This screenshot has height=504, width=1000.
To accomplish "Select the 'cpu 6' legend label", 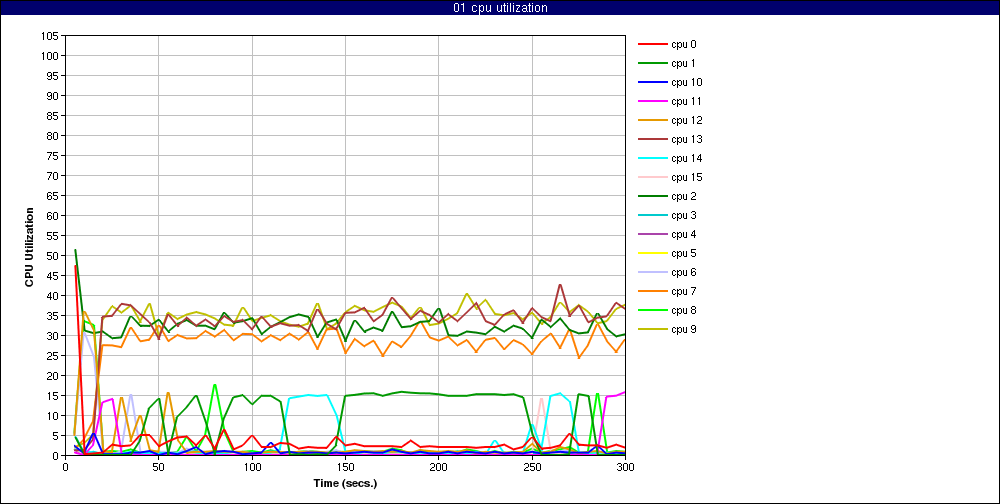I will click(x=684, y=273).
